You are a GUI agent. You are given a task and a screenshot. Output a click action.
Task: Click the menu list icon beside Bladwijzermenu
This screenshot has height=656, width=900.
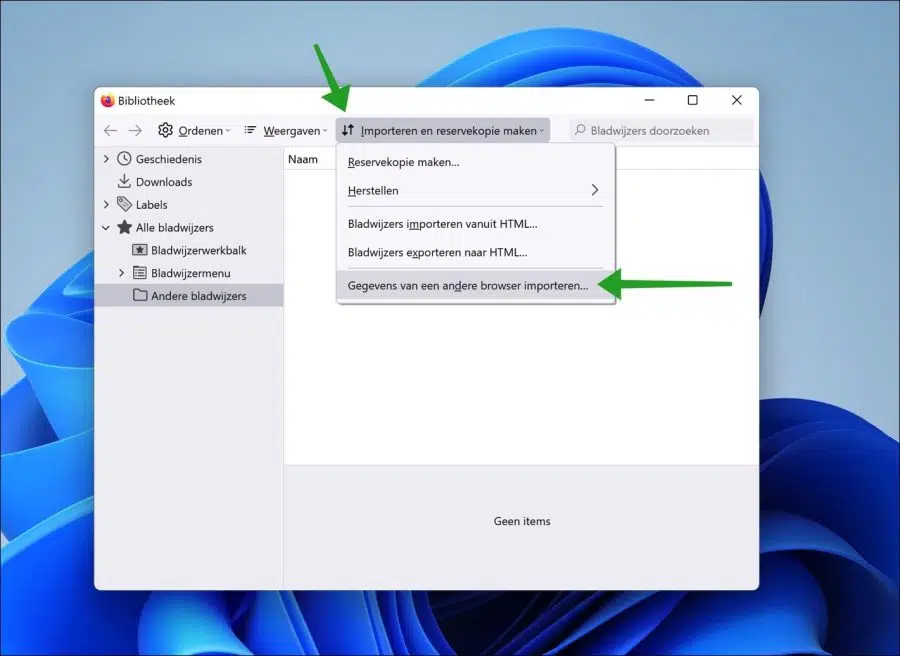(x=139, y=273)
